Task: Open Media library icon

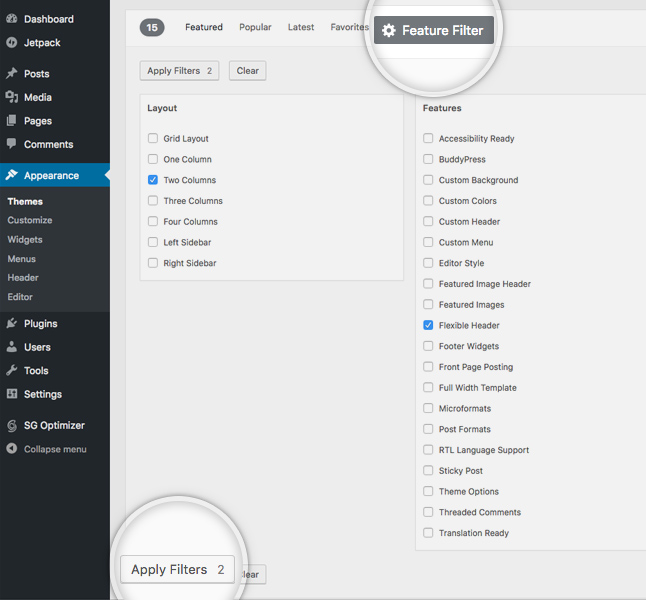Action: point(11,97)
